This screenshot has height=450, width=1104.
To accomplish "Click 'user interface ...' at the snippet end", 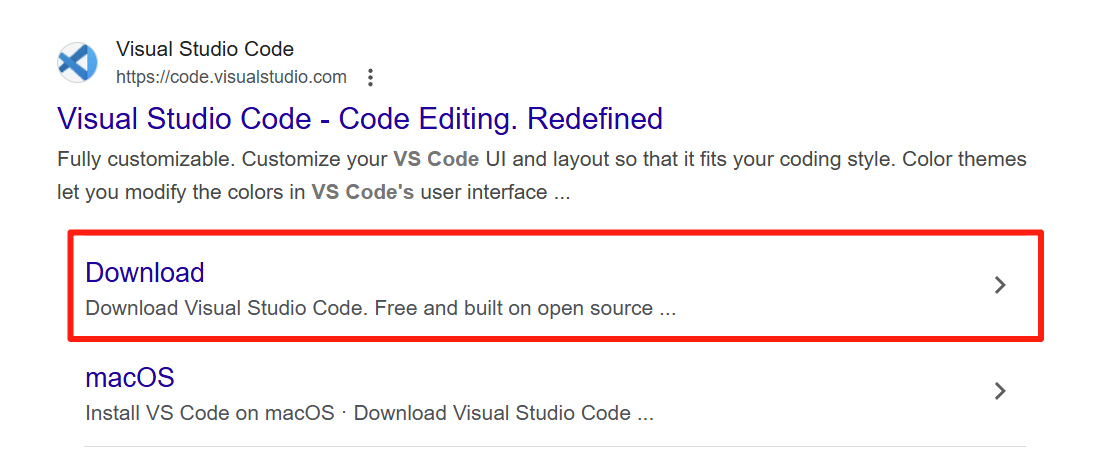I will coord(495,192).
